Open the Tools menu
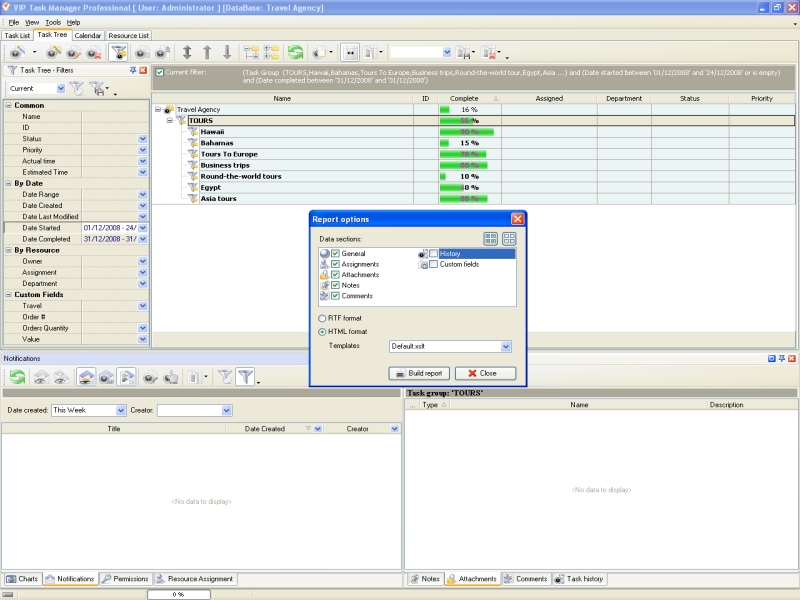 click(x=53, y=22)
